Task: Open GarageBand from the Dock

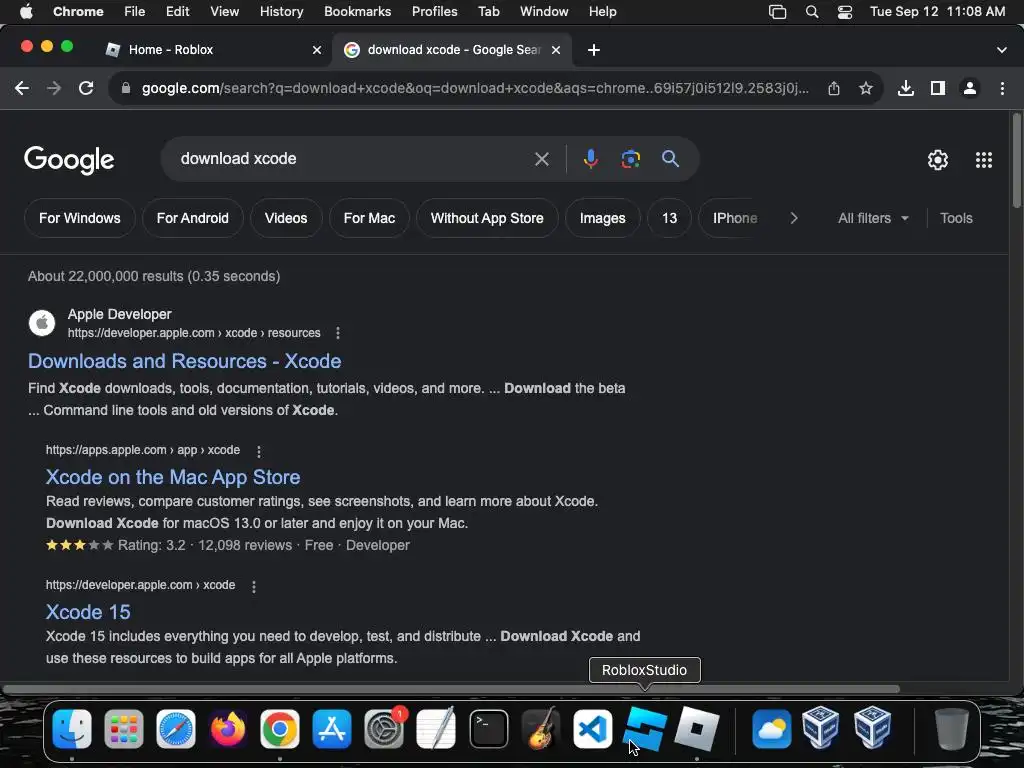Action: pos(541,728)
